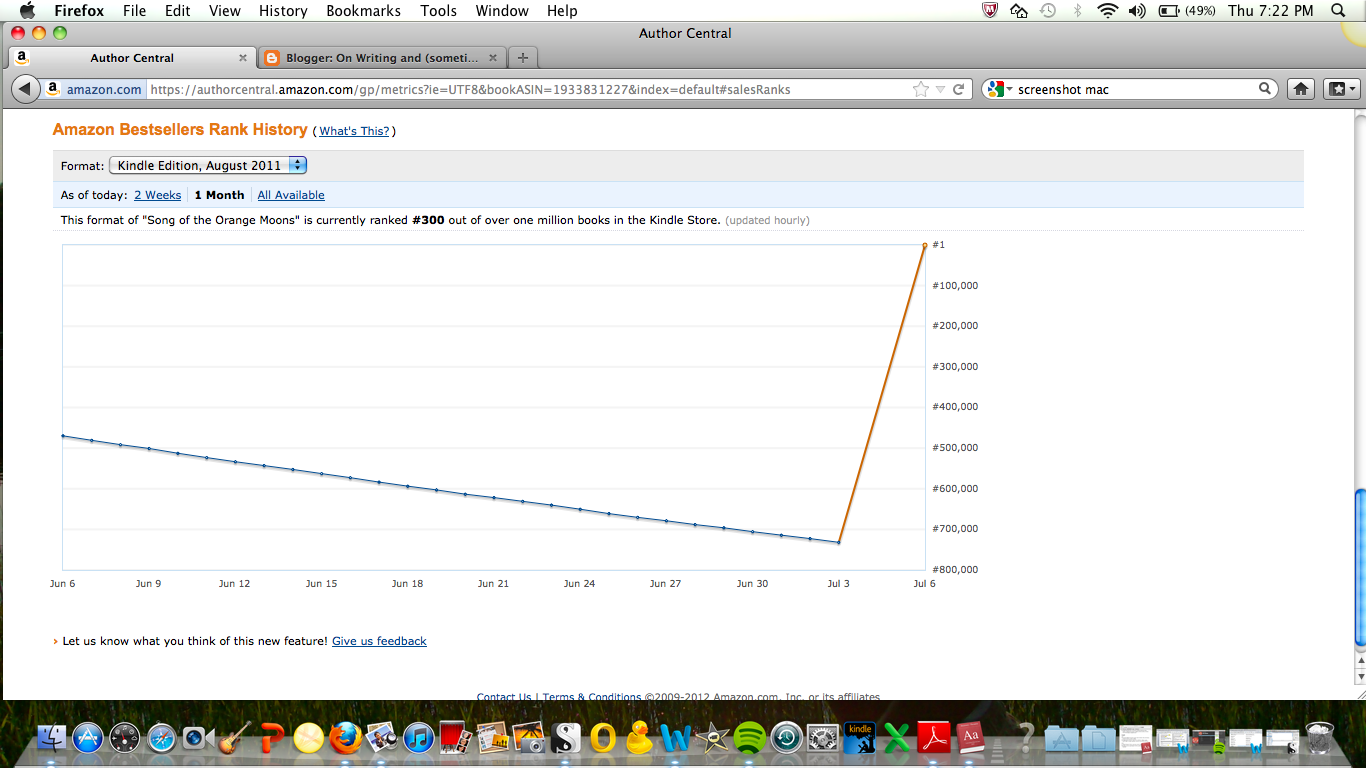Click the #1 rank data point on chart
The width and height of the screenshot is (1366, 768).
pos(925,245)
